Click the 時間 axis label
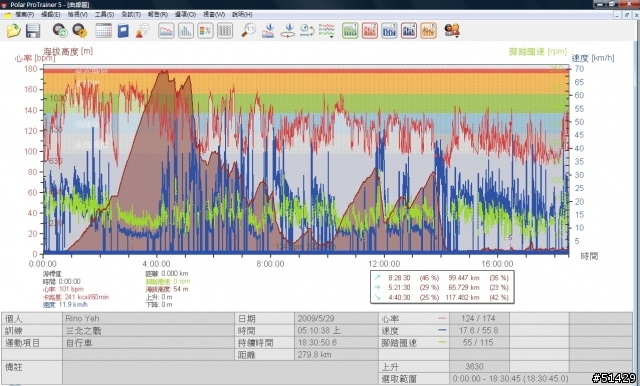This screenshot has width=640, height=386. (589, 256)
